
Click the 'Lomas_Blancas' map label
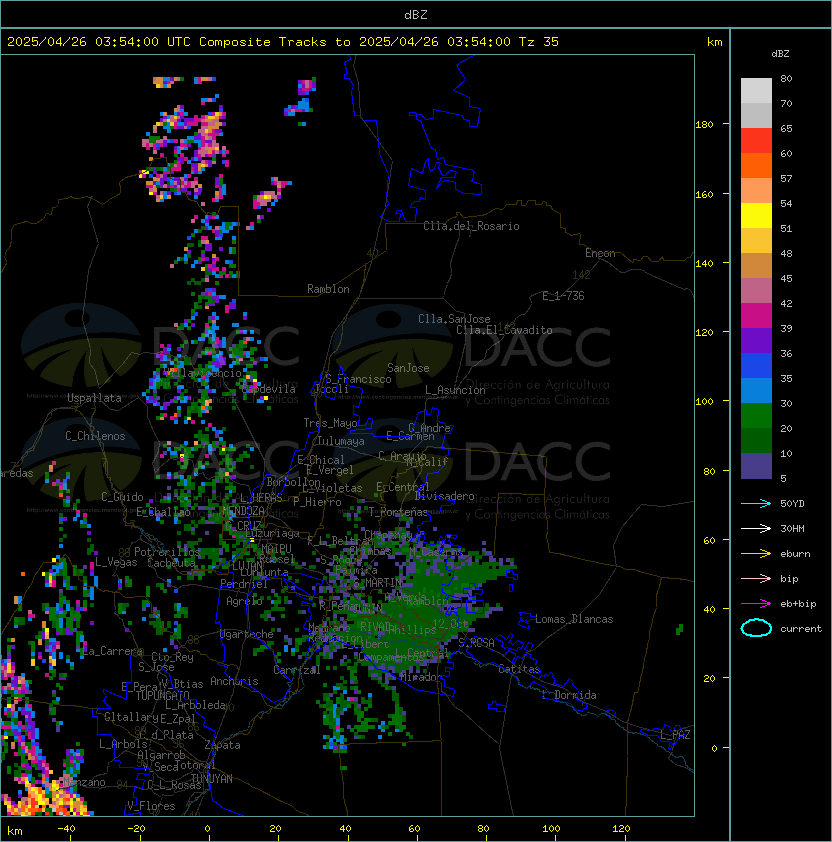[x=574, y=619]
